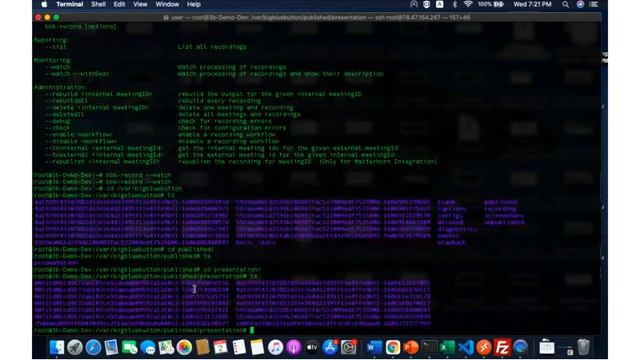
Task: Open Finder from the dock
Action: (56, 347)
